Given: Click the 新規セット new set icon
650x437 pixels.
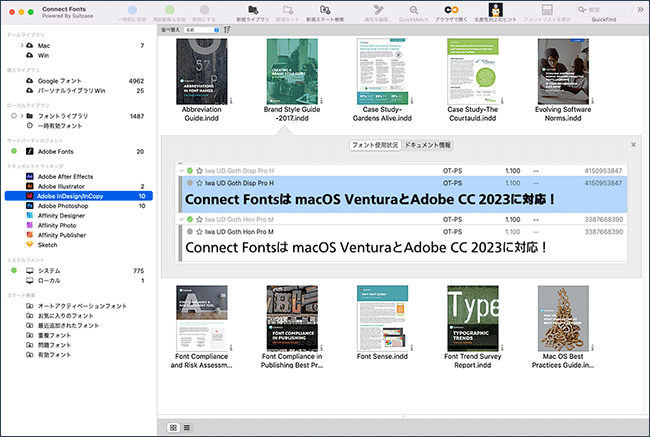Looking at the screenshot, I should (288, 10).
